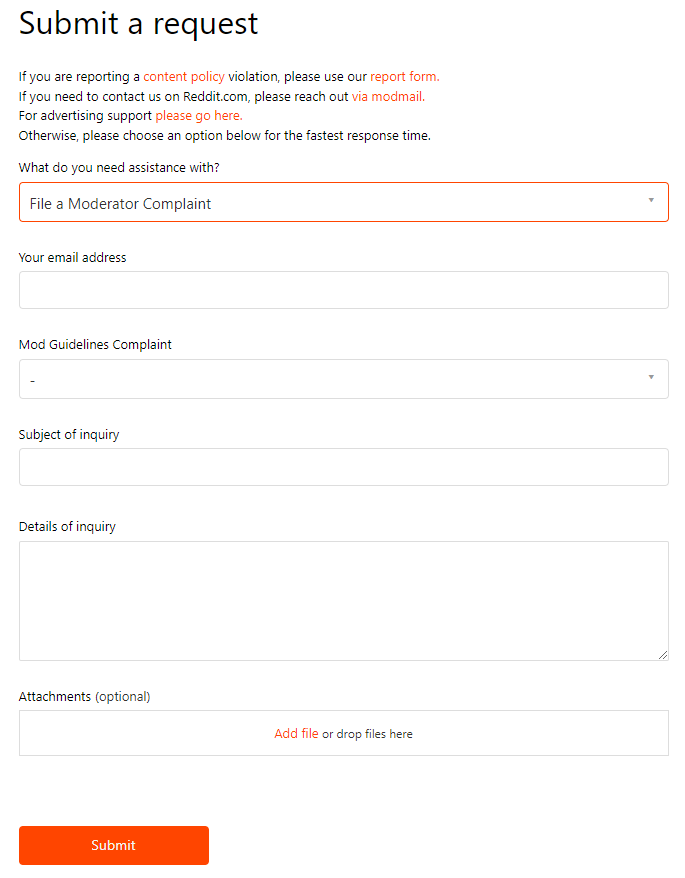
Task: Open the content policy link
Action: (183, 76)
